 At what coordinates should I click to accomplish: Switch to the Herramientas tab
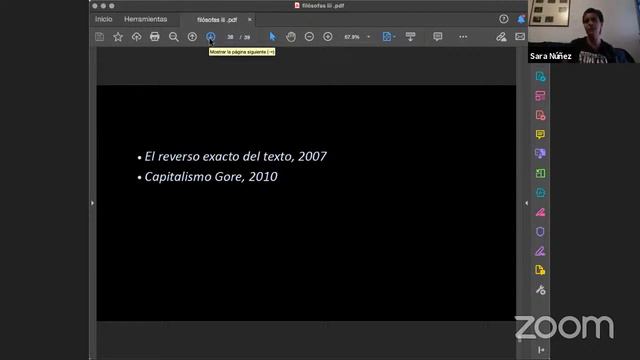click(146, 19)
